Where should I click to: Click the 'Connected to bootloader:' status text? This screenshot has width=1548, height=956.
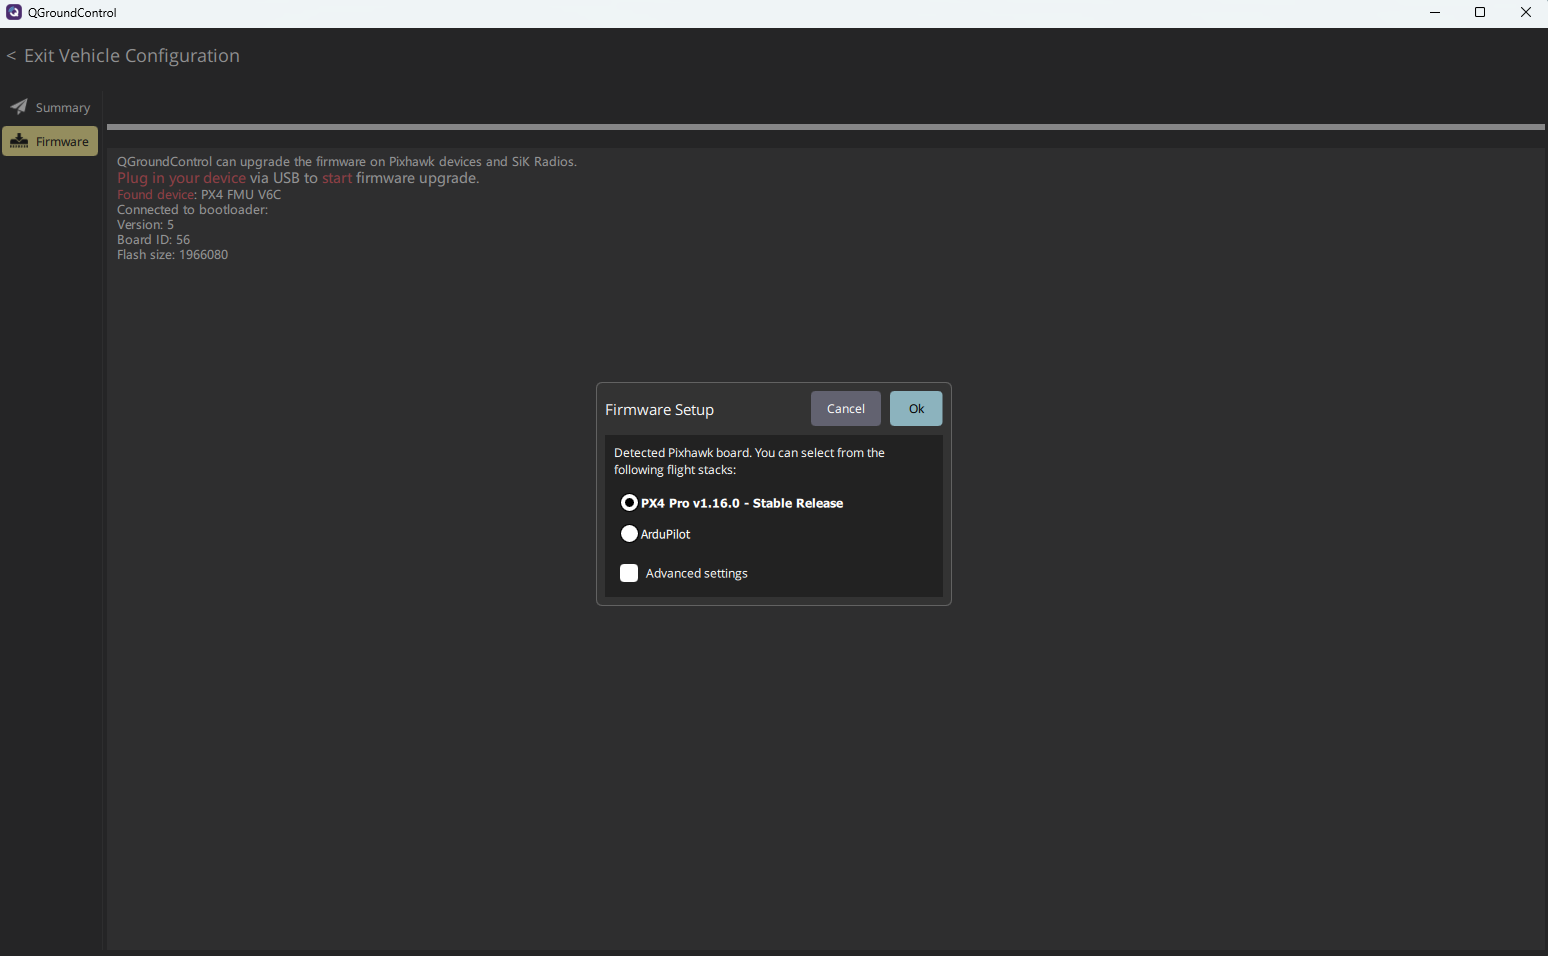coord(192,210)
